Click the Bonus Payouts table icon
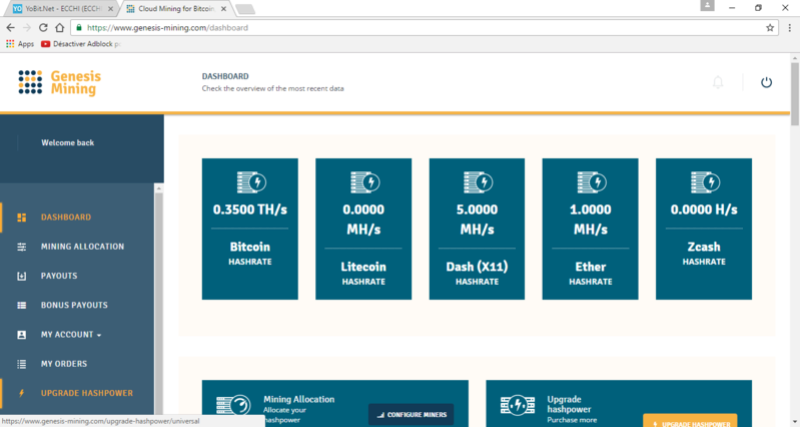The height and width of the screenshot is (427, 800). click(x=21, y=306)
